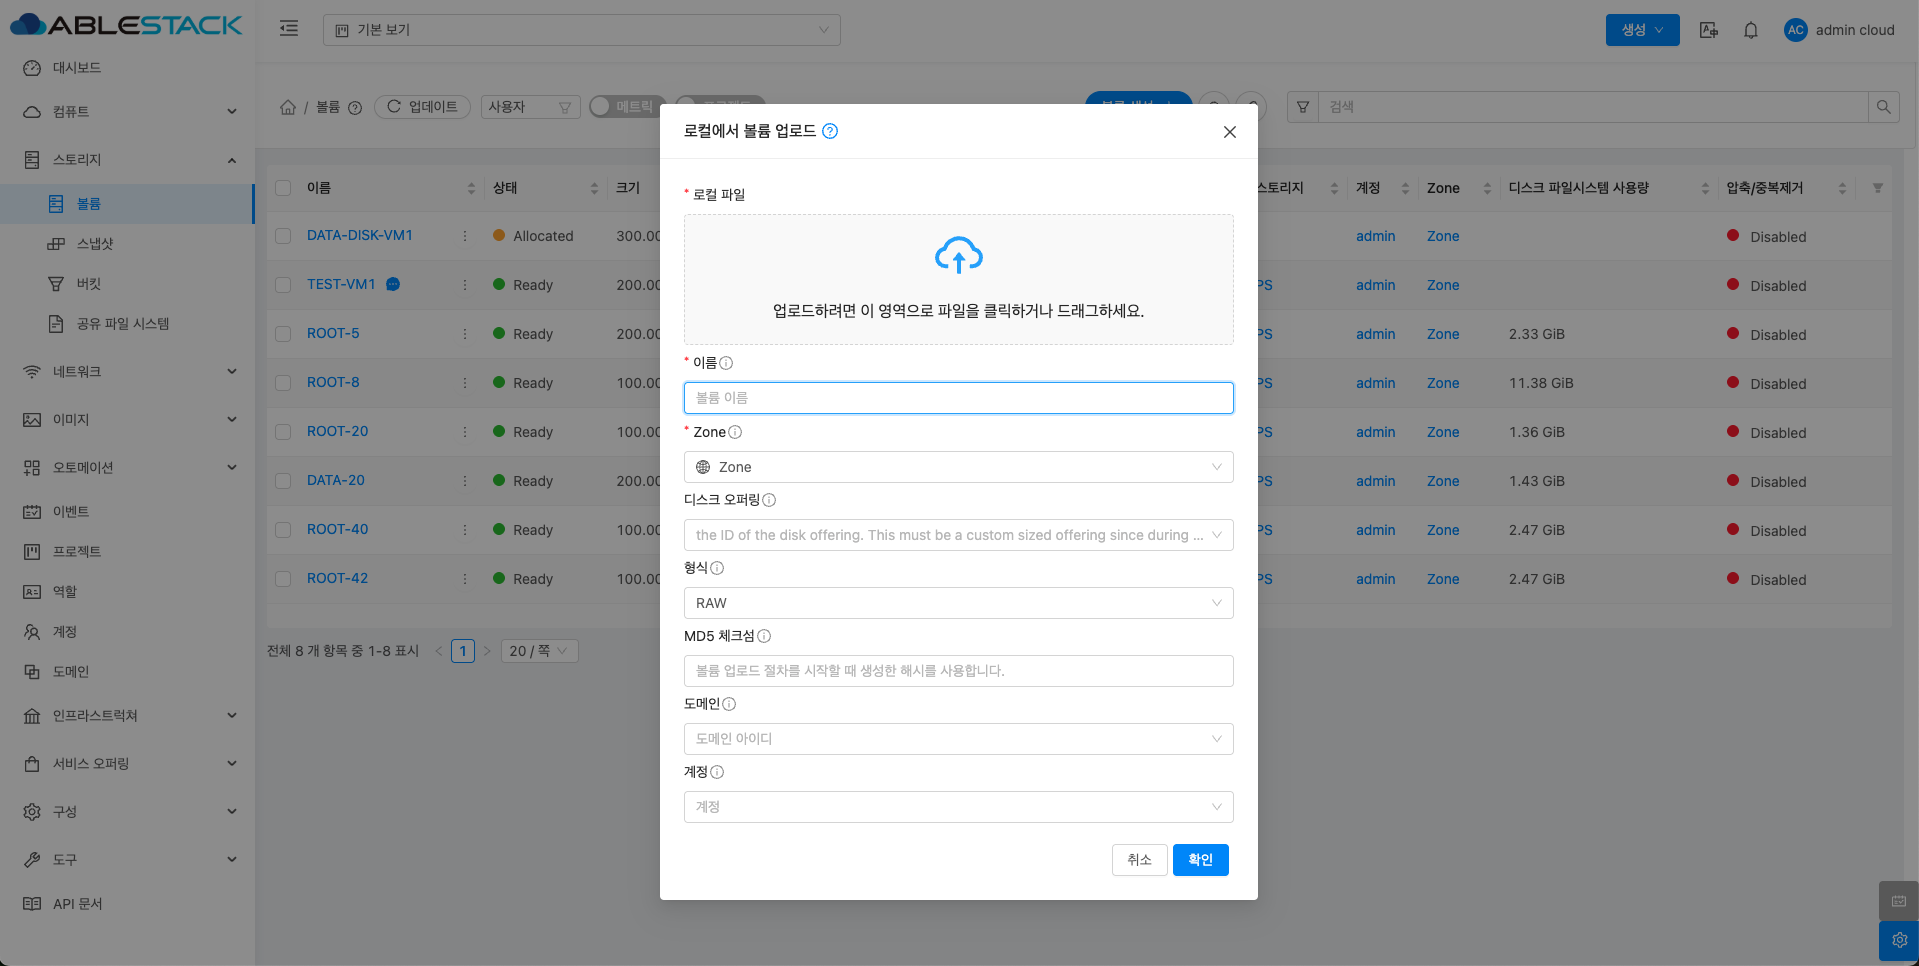Click the table column filter icon
The width and height of the screenshot is (1919, 966).
click(x=1878, y=188)
